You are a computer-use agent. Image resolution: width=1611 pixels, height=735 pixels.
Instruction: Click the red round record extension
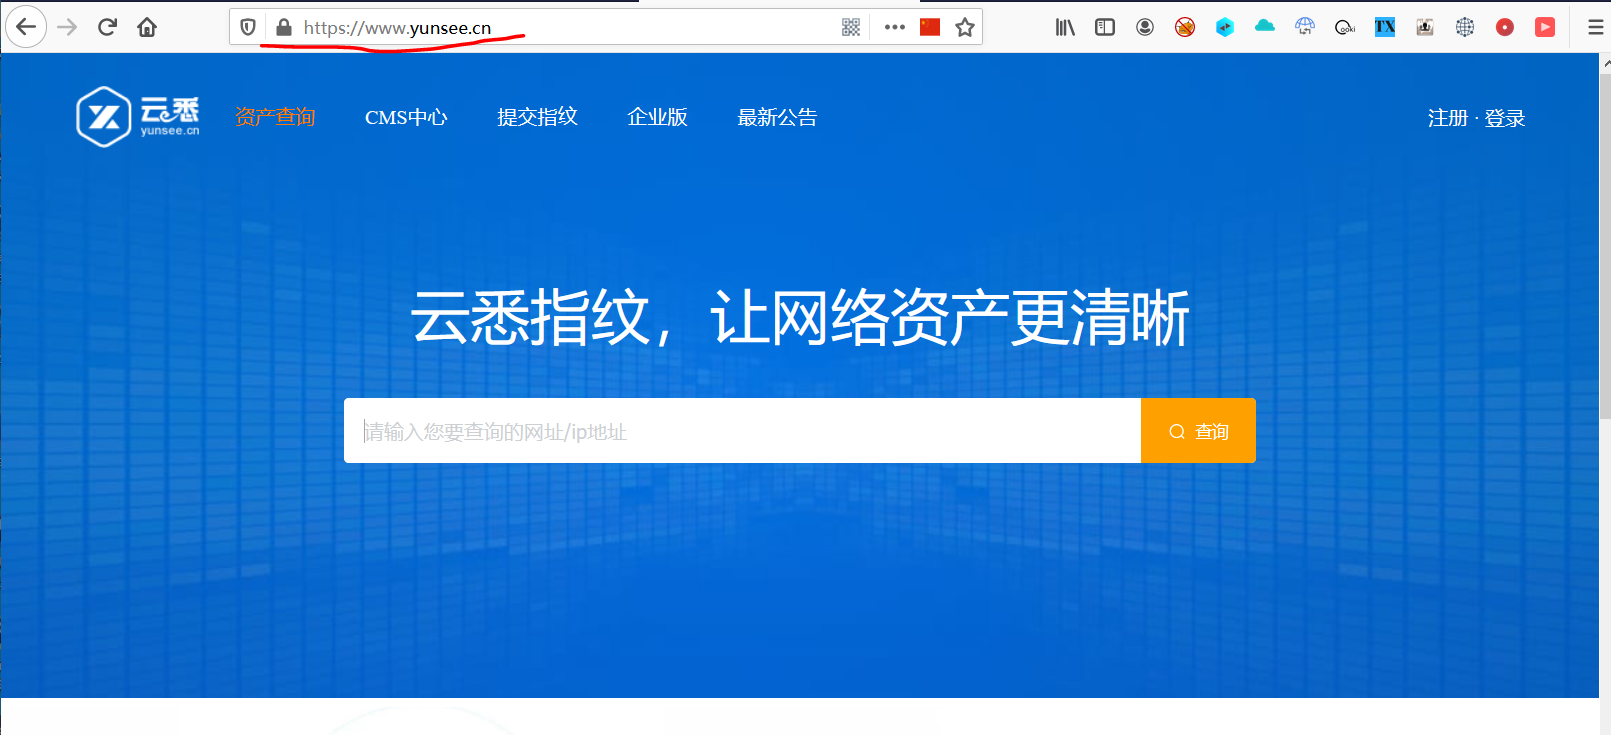[1505, 27]
